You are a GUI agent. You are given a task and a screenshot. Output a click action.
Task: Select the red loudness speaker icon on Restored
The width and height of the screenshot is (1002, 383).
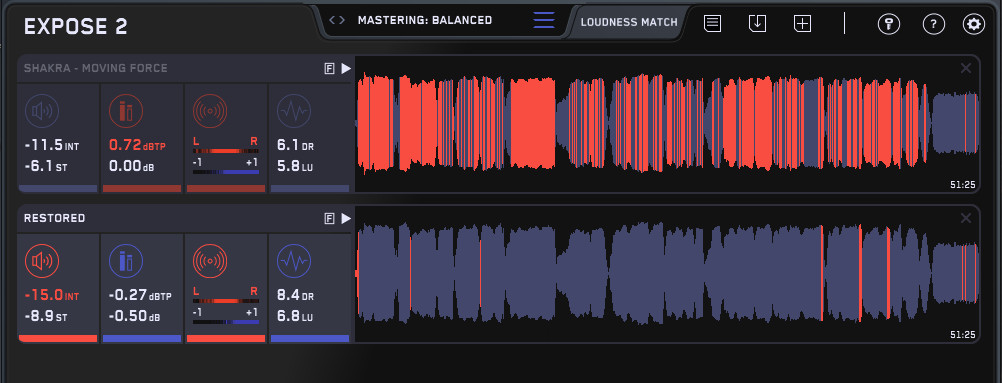42,262
